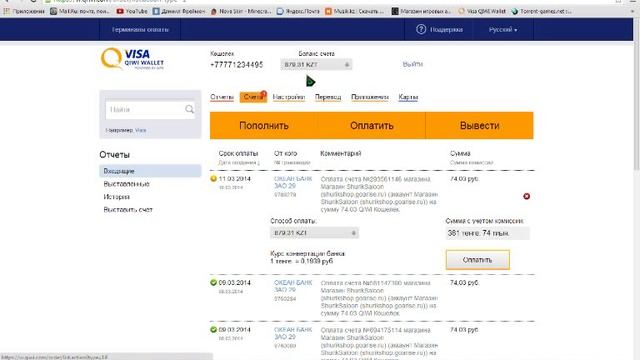Viewport: 640px width, 360px height.
Task: Open ОКЕАН БАНК link for invoice №681147300
Action: 293,286
